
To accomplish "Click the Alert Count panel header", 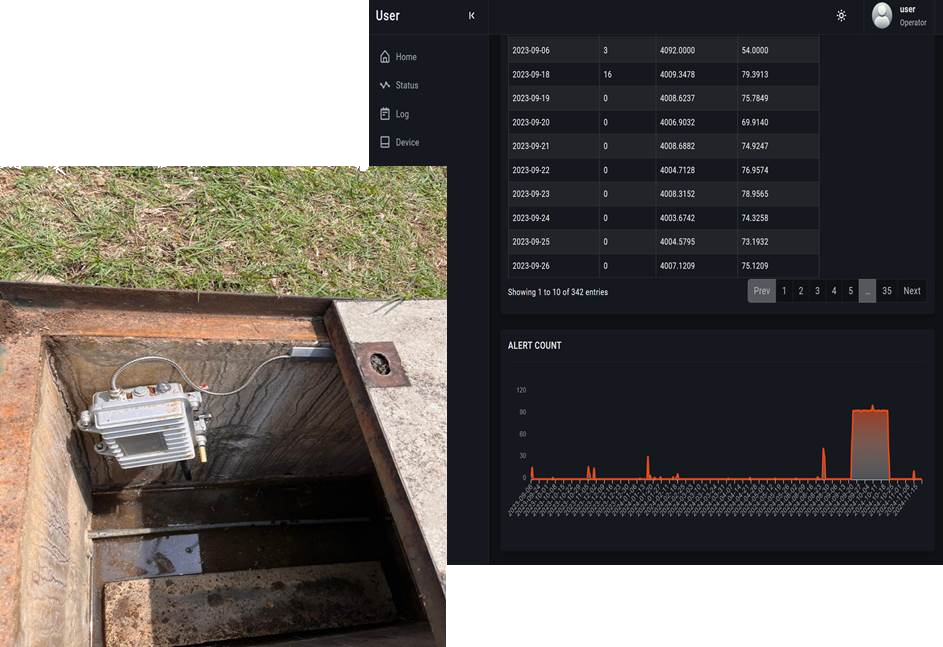I will [x=537, y=345].
